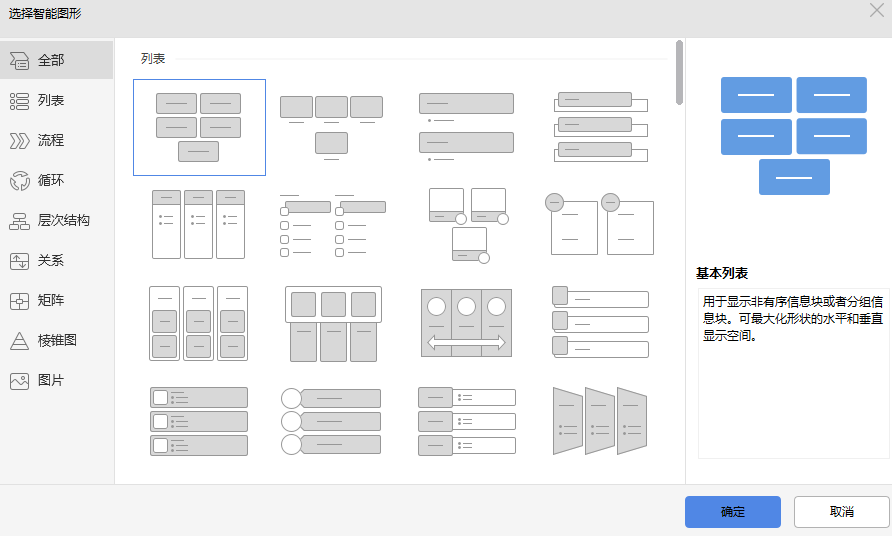Choose the three trapezoid panels layout
Viewport: 892px width, 536px height.
[x=600, y=421]
